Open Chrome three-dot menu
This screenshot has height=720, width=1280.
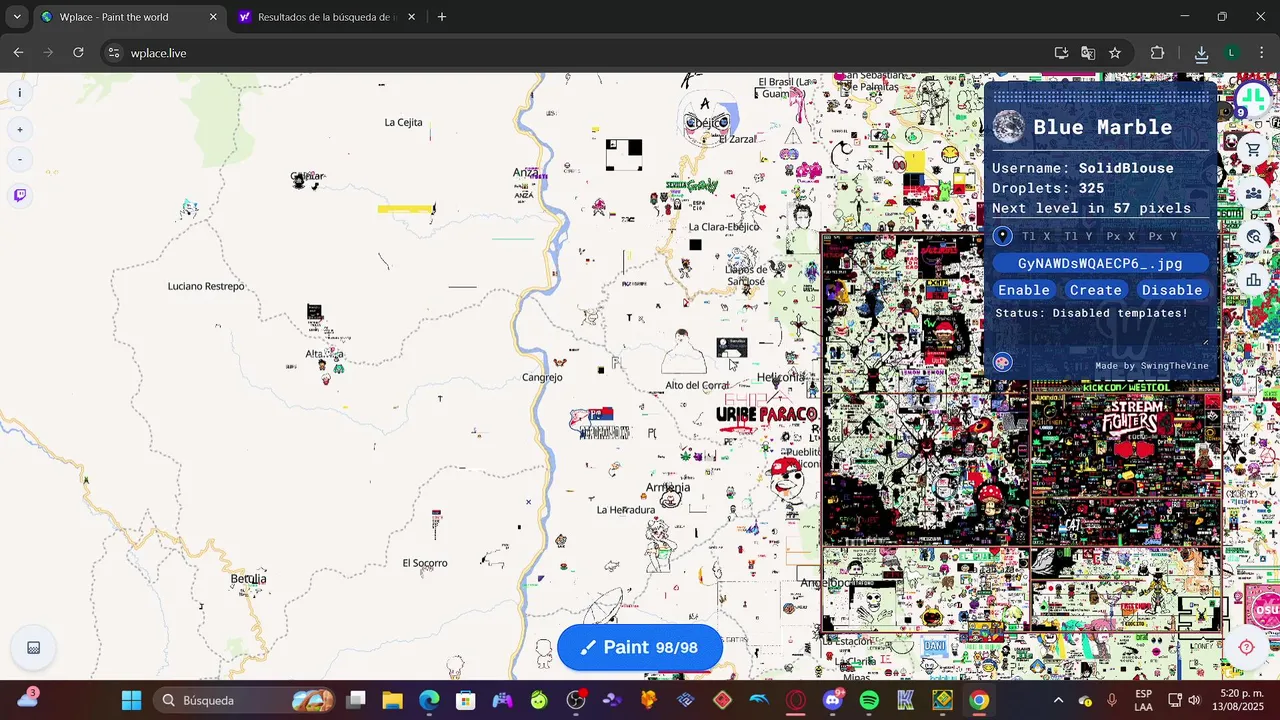click(x=1260, y=53)
